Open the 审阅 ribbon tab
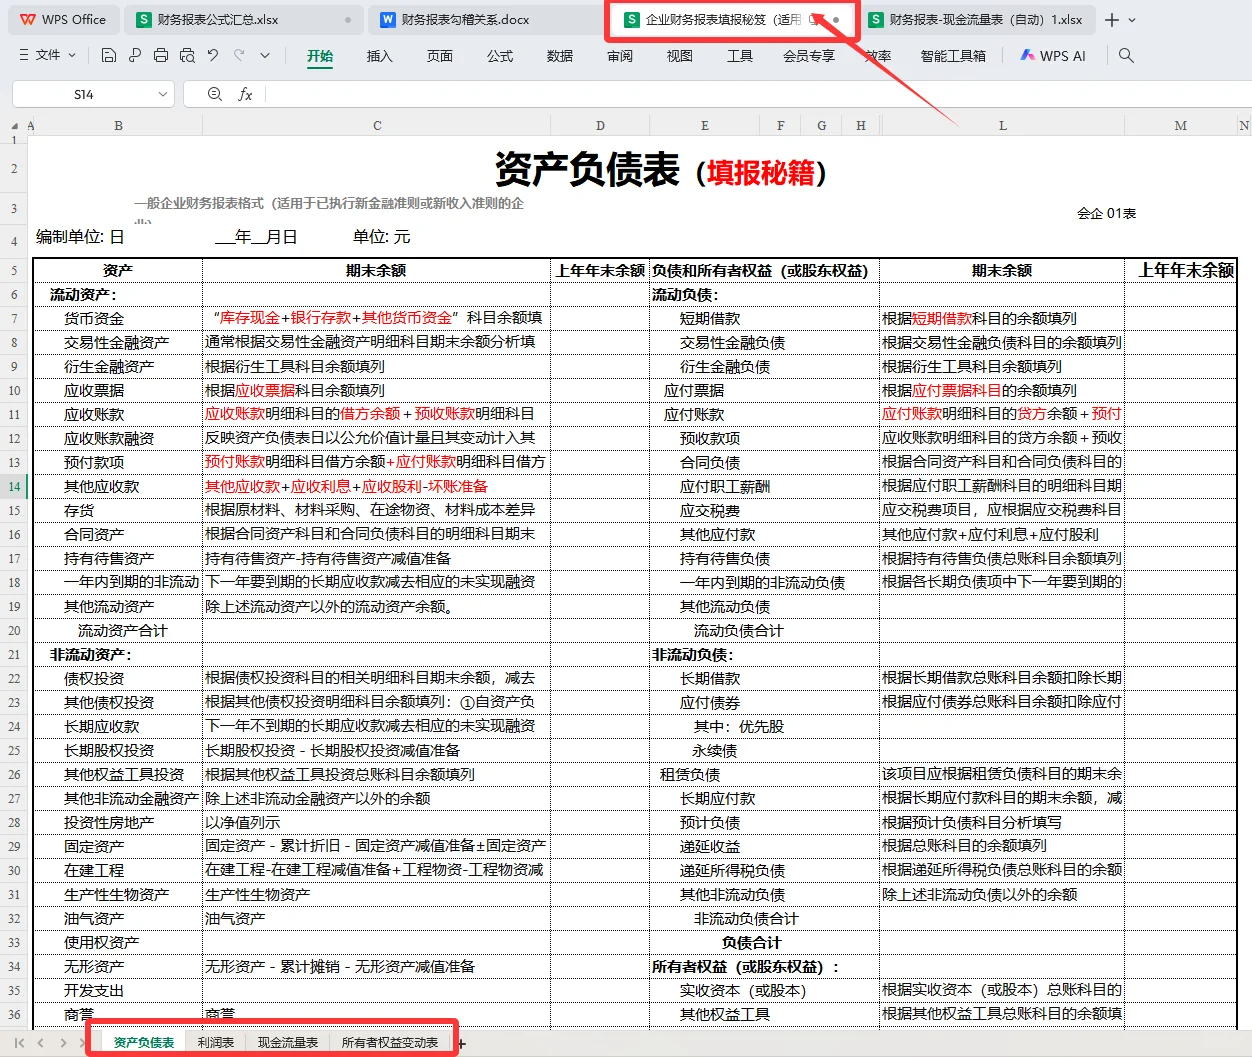 [x=620, y=56]
